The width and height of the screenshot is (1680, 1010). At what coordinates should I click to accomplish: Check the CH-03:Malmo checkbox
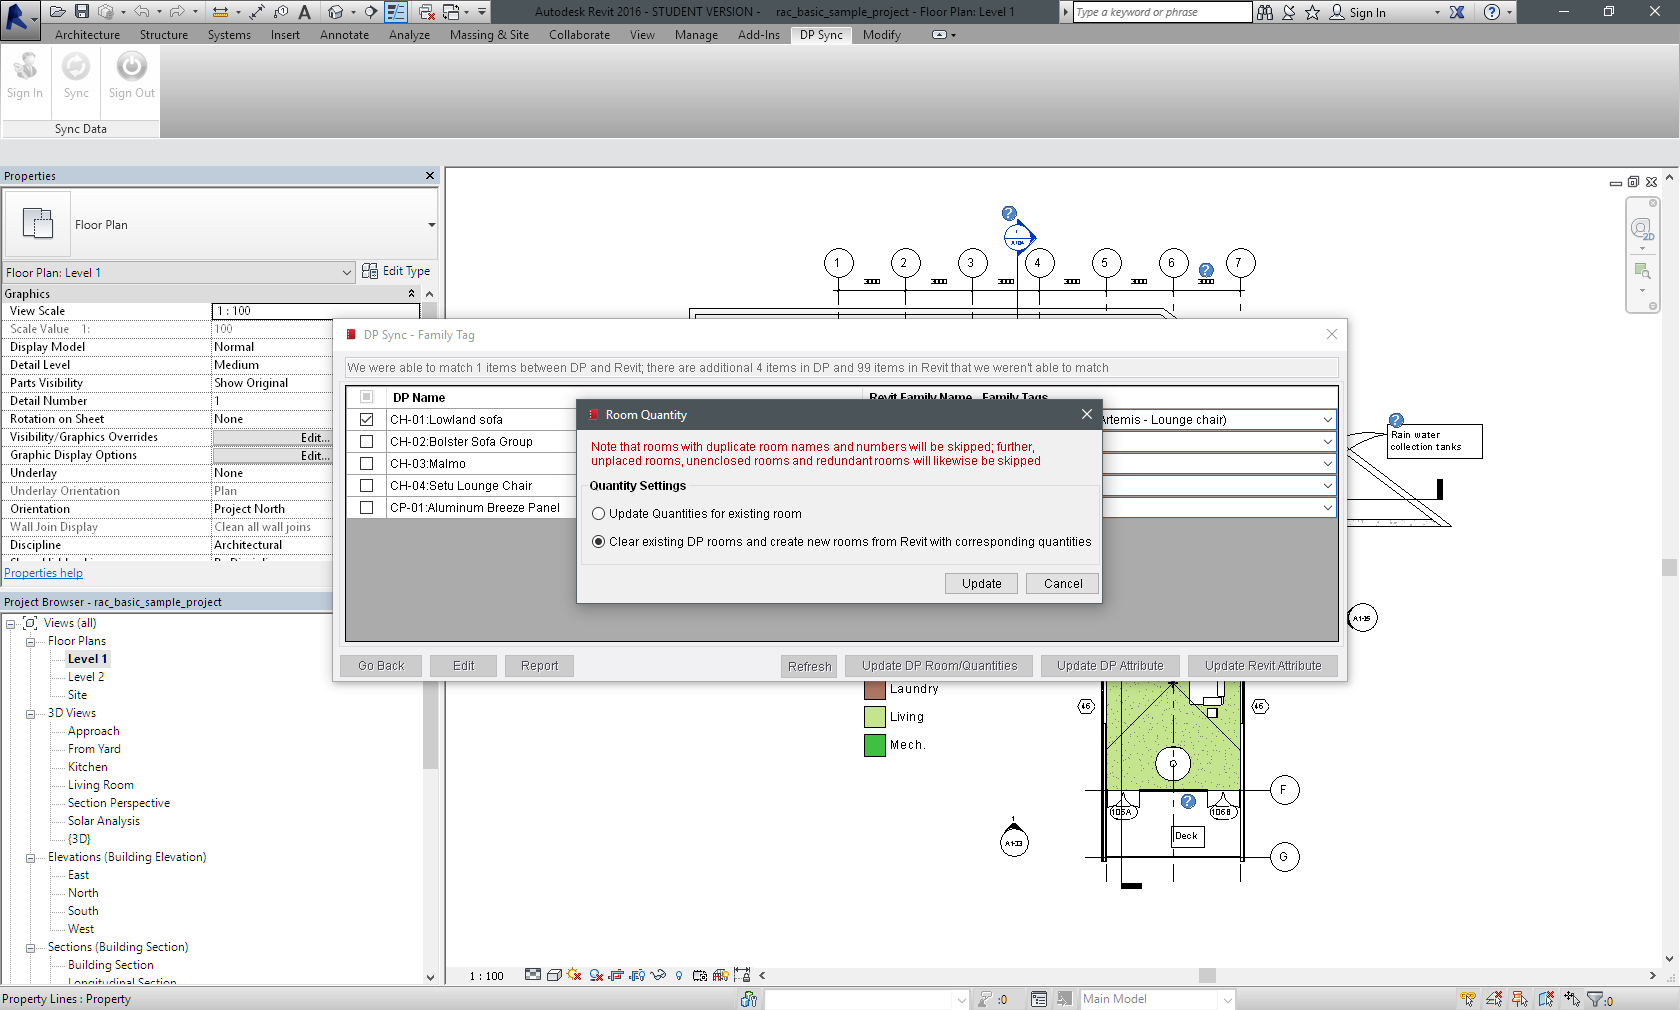366,464
